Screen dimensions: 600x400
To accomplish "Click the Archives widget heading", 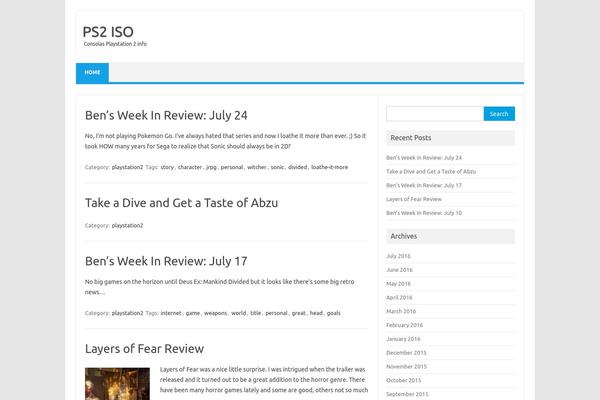I will [x=404, y=236].
